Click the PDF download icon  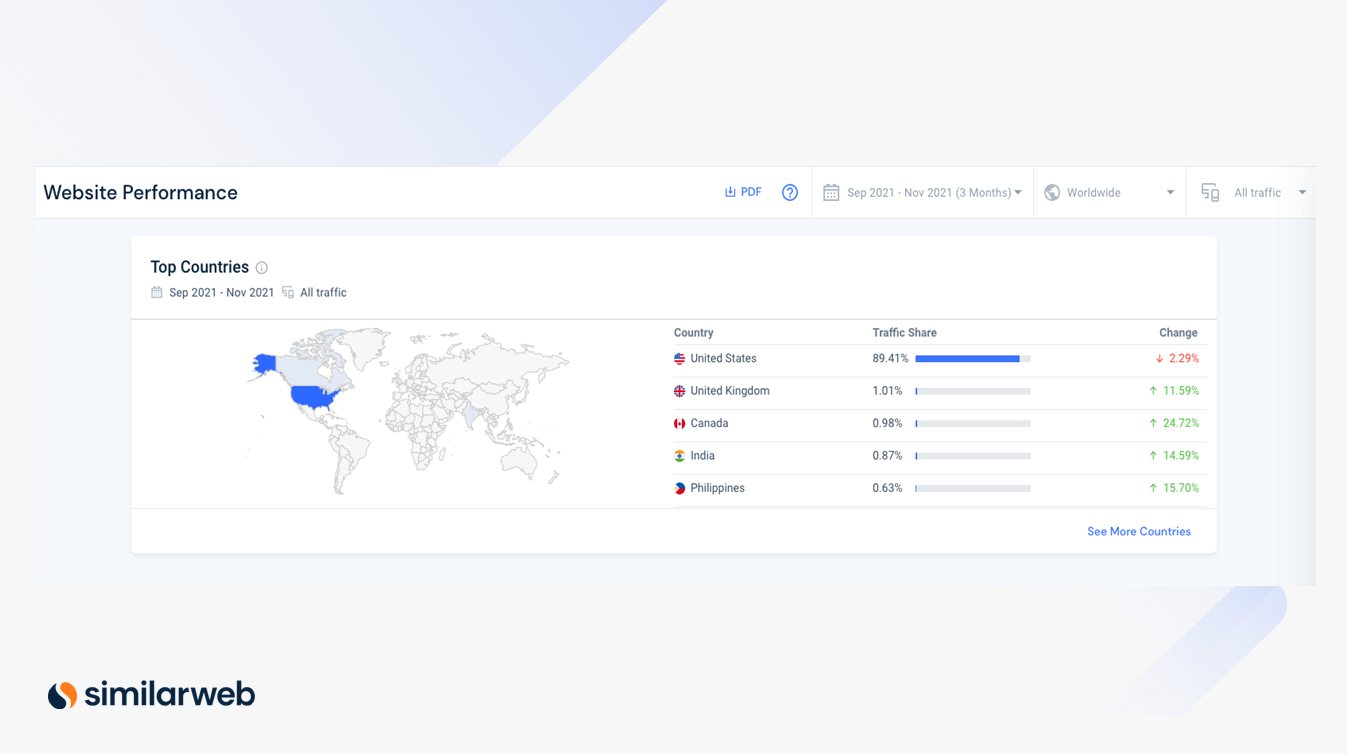pyautogui.click(x=729, y=192)
